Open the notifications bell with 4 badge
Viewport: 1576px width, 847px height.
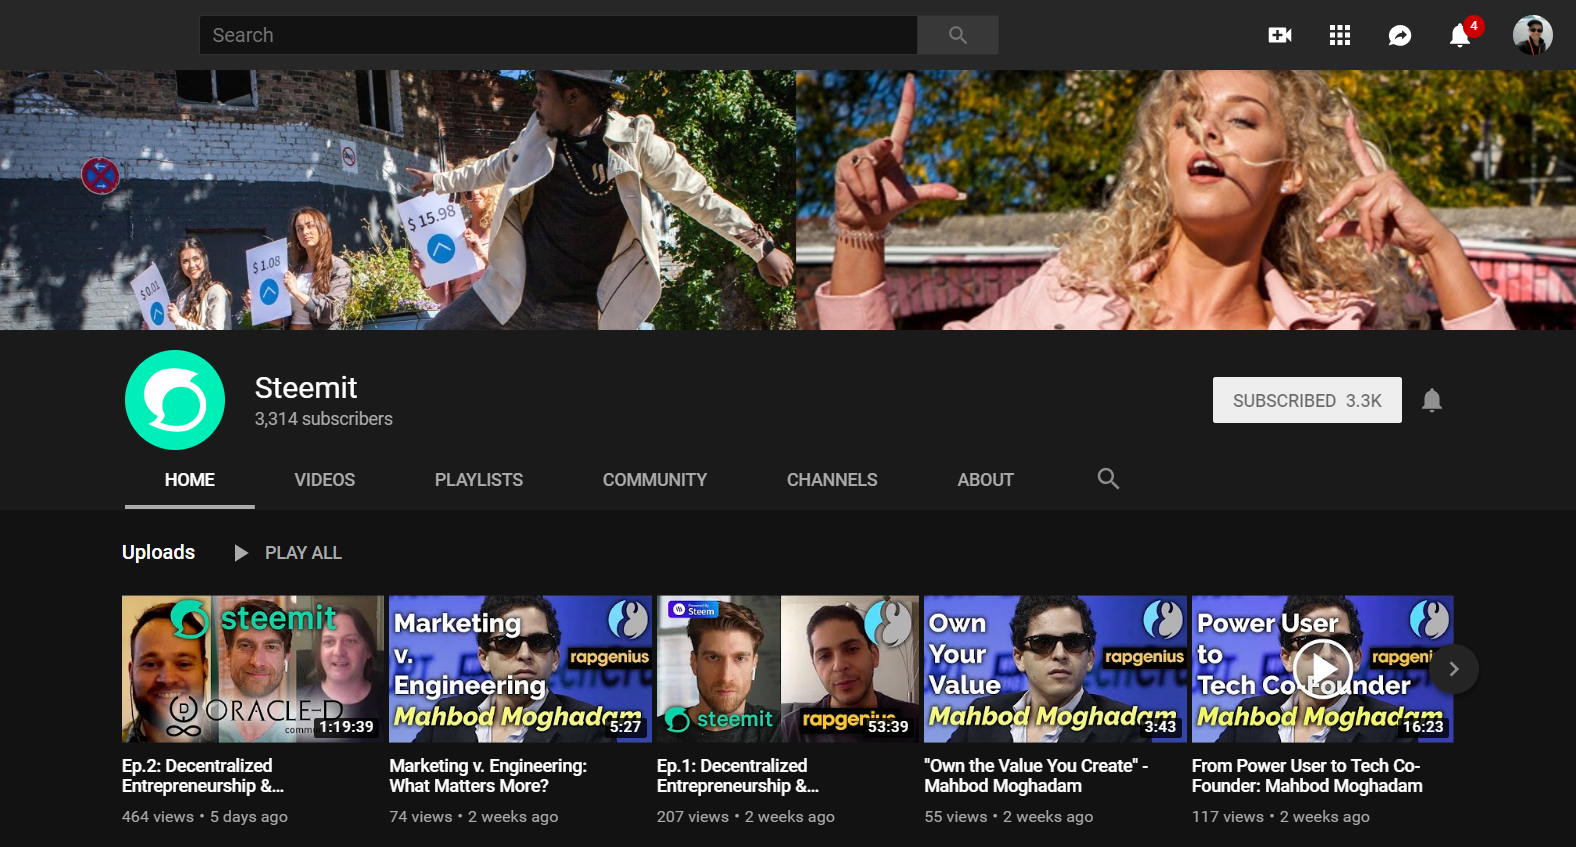point(1461,35)
